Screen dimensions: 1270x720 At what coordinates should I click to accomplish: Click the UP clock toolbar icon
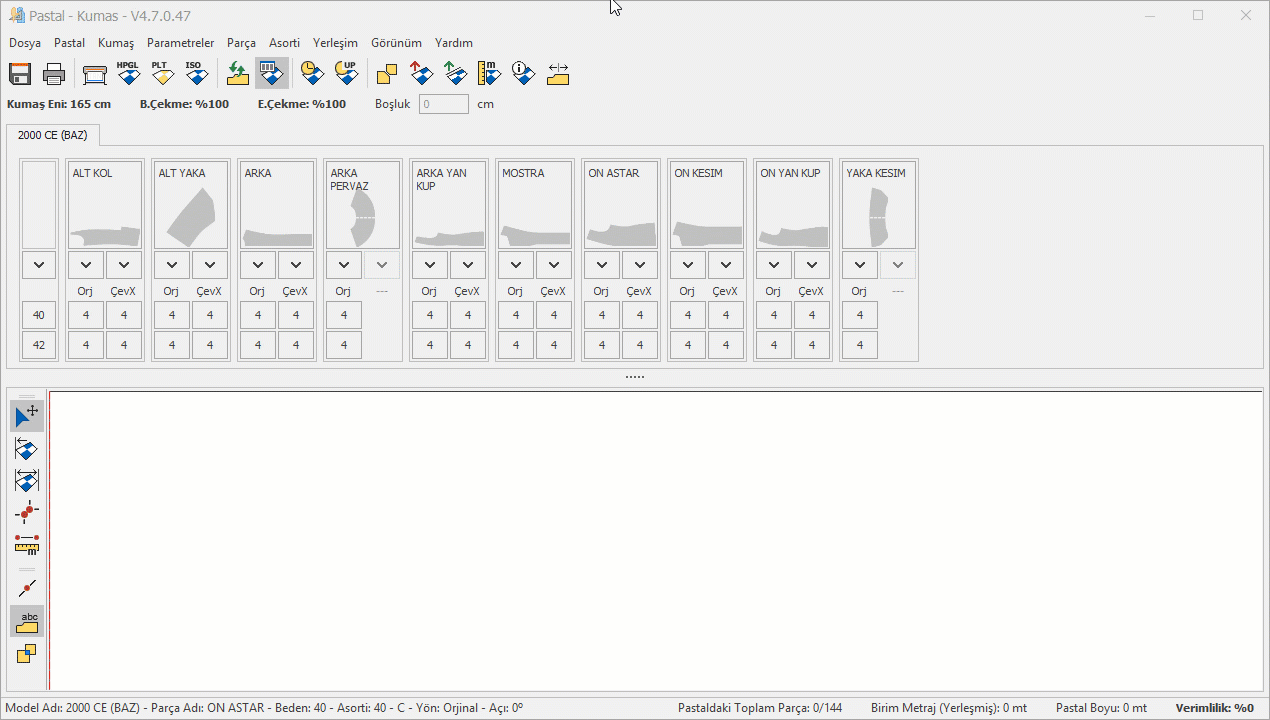click(x=346, y=73)
